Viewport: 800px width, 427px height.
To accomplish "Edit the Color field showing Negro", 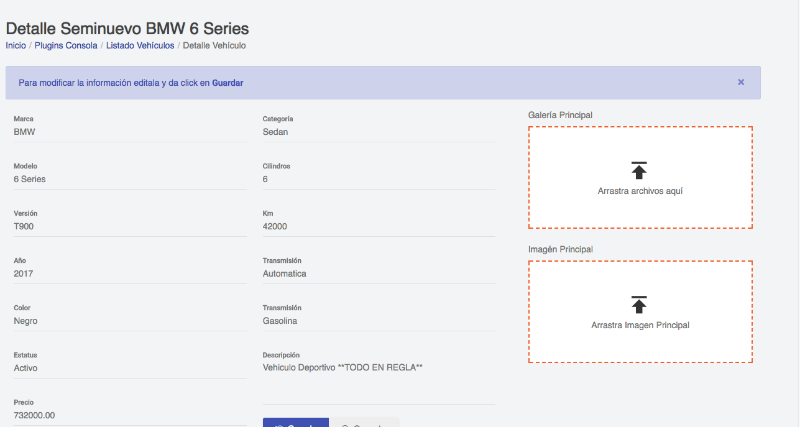I will pos(130,321).
